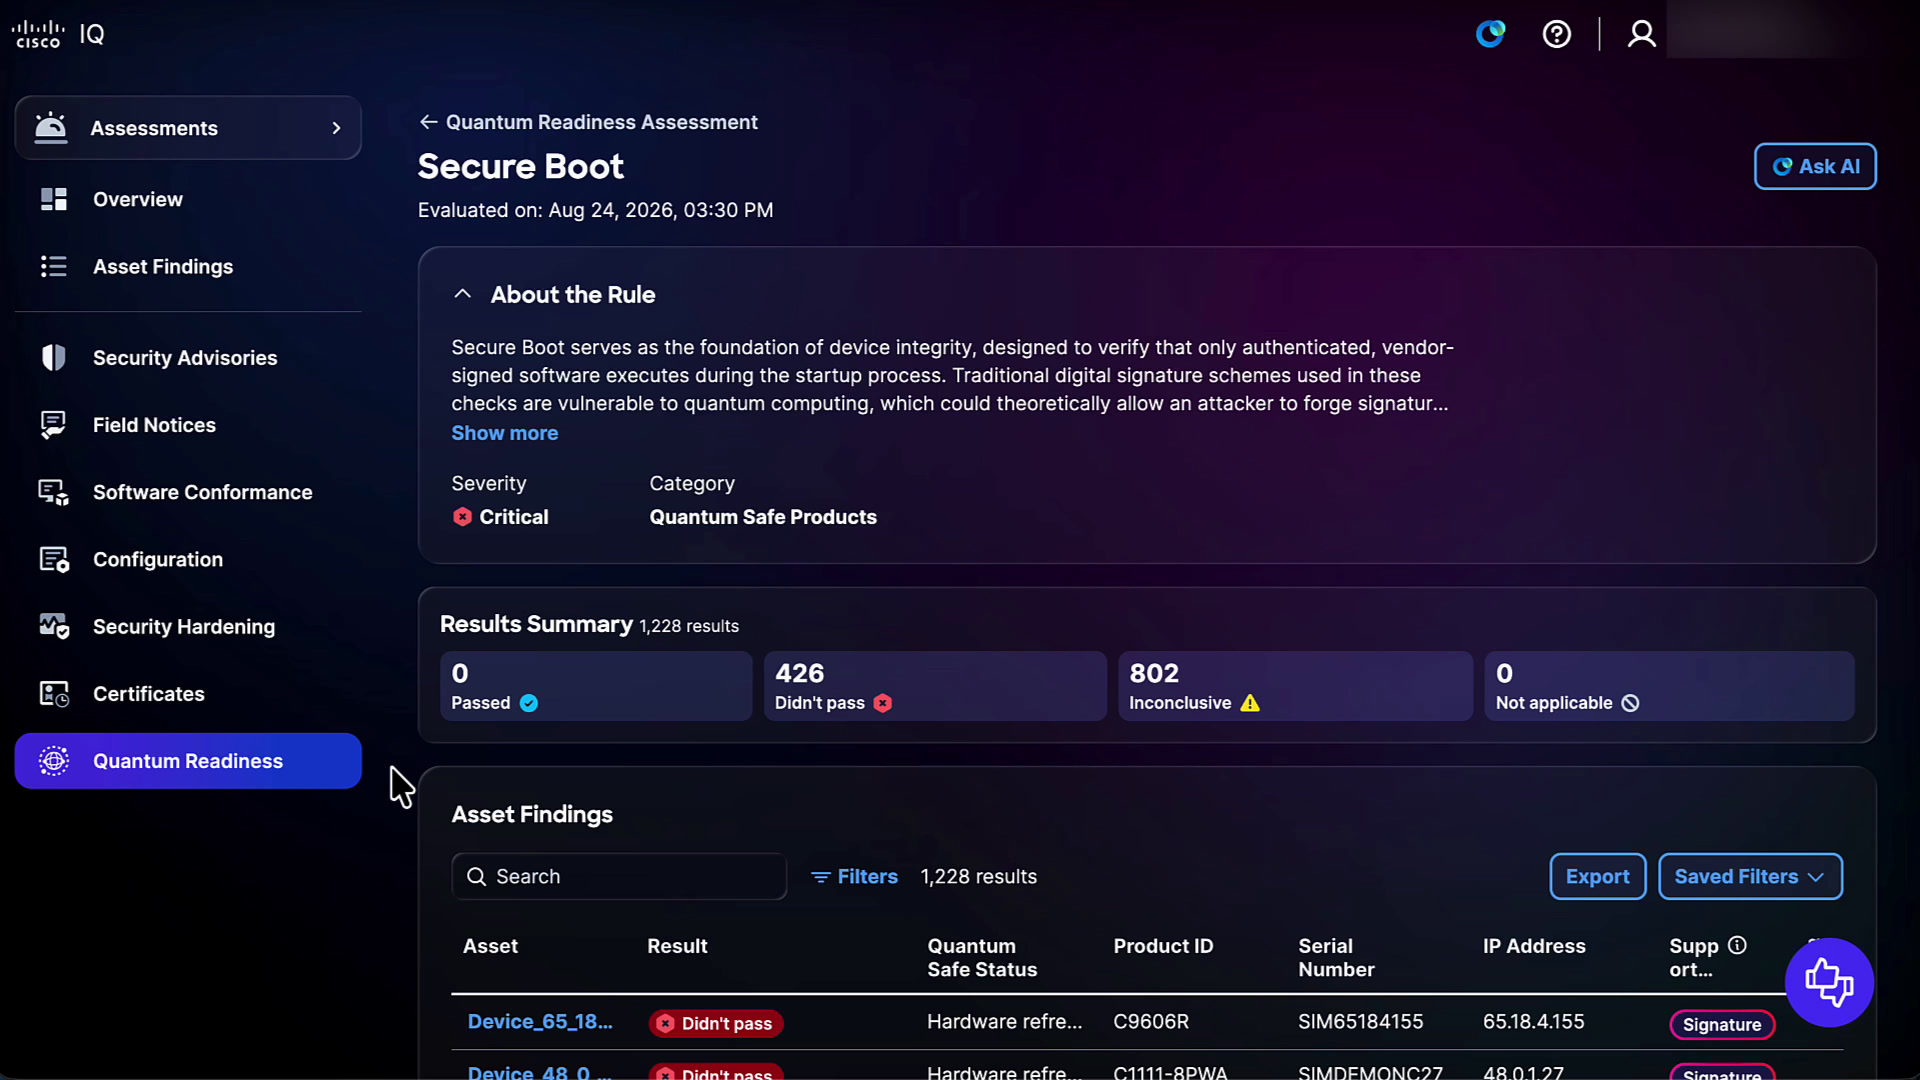Click the Overview dashboard icon
1920x1080 pixels.
pyautogui.click(x=54, y=199)
